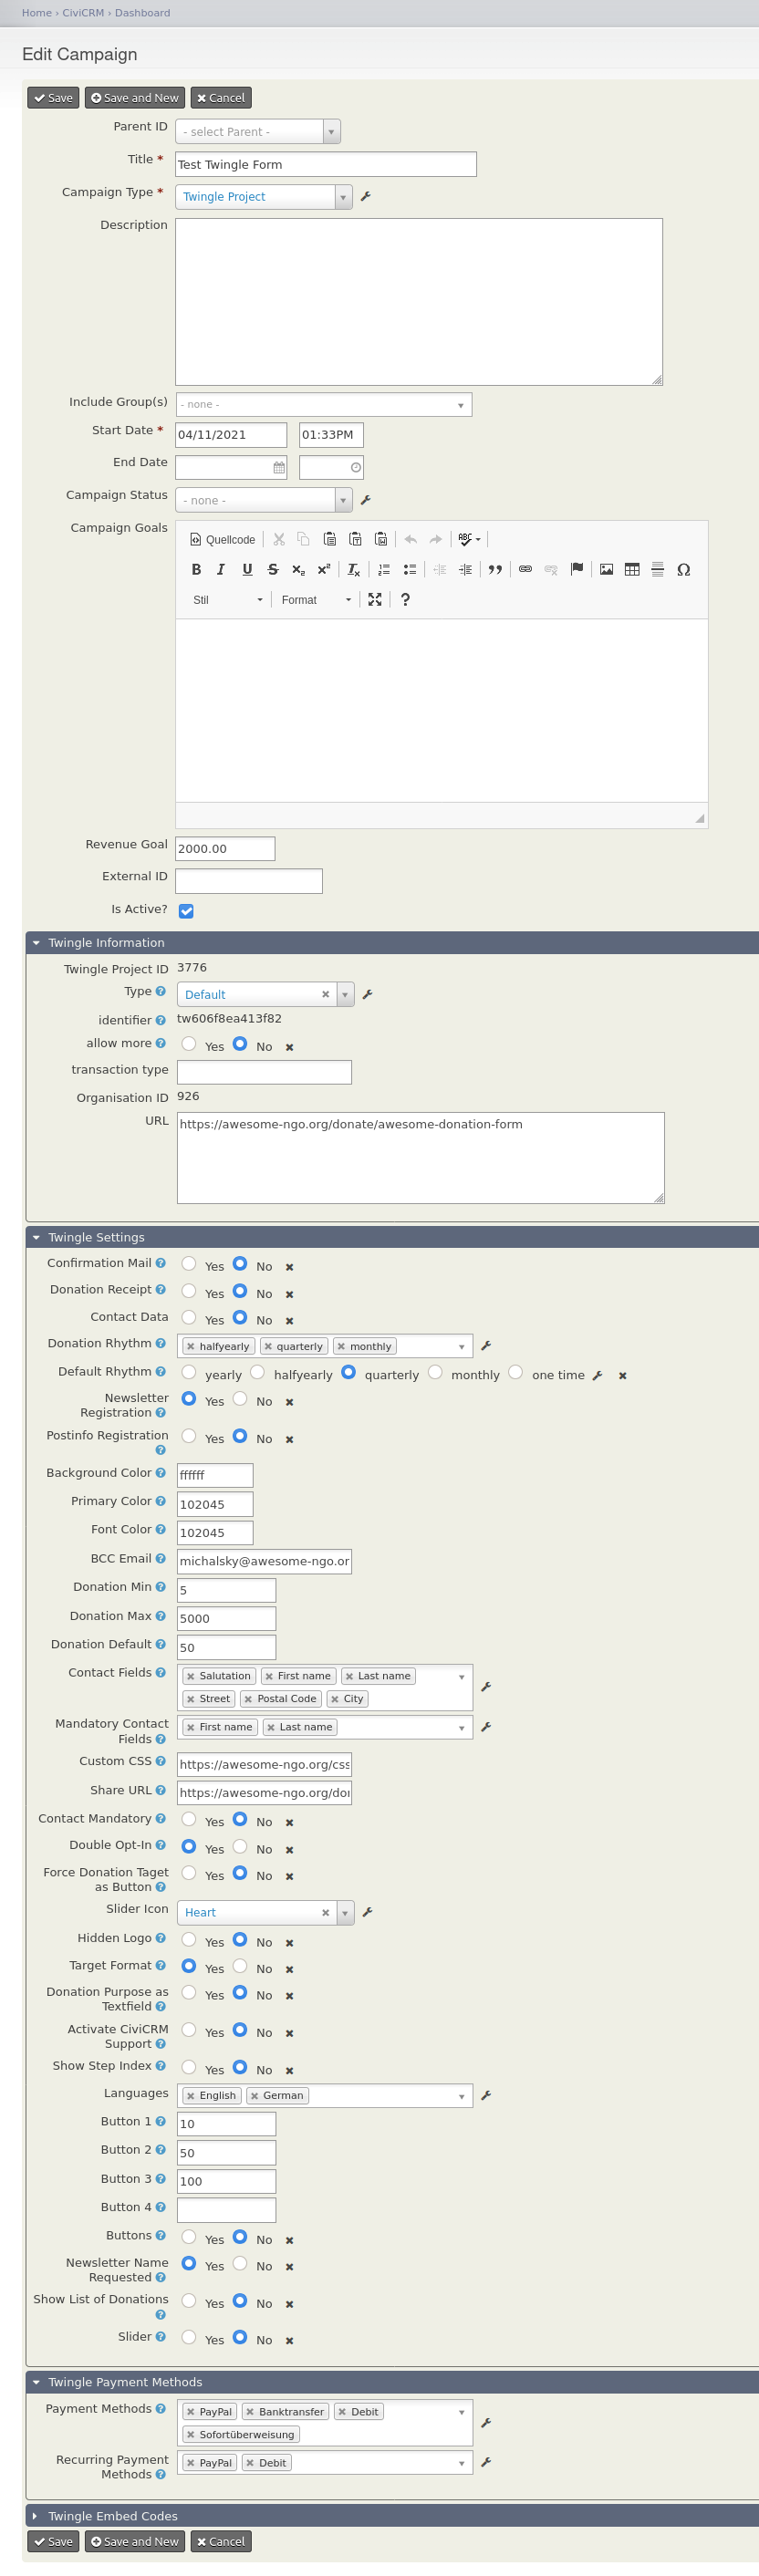The width and height of the screenshot is (759, 2576).
Task: Click the help icon next to Background Color
Action: coord(161,1473)
